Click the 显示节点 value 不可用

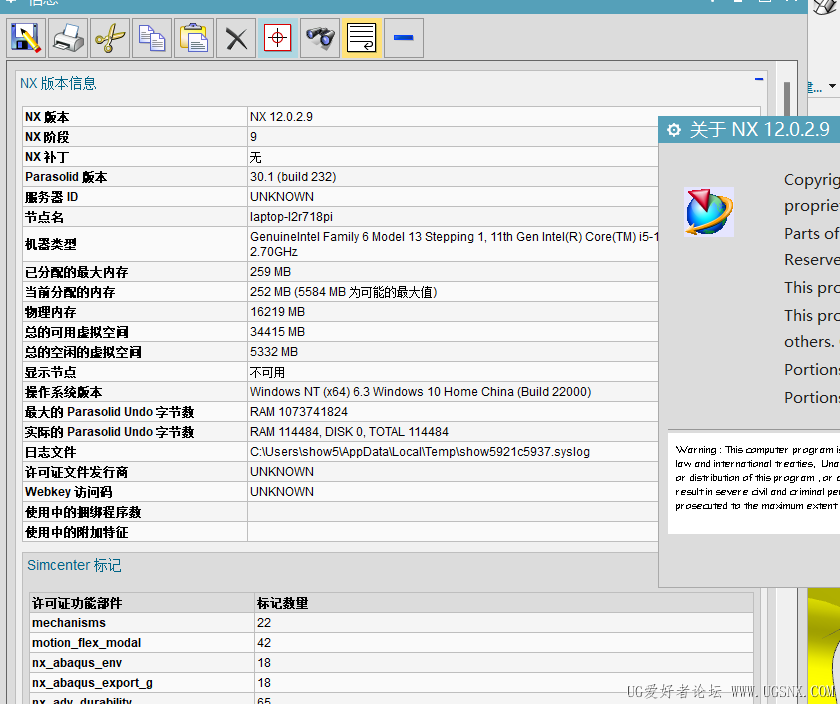[267, 372]
